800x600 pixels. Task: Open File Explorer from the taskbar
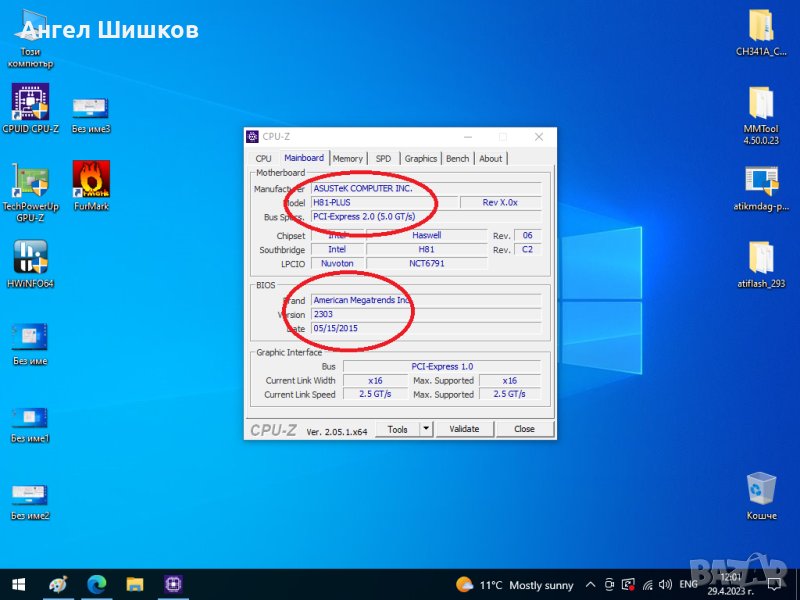pyautogui.click(x=135, y=584)
